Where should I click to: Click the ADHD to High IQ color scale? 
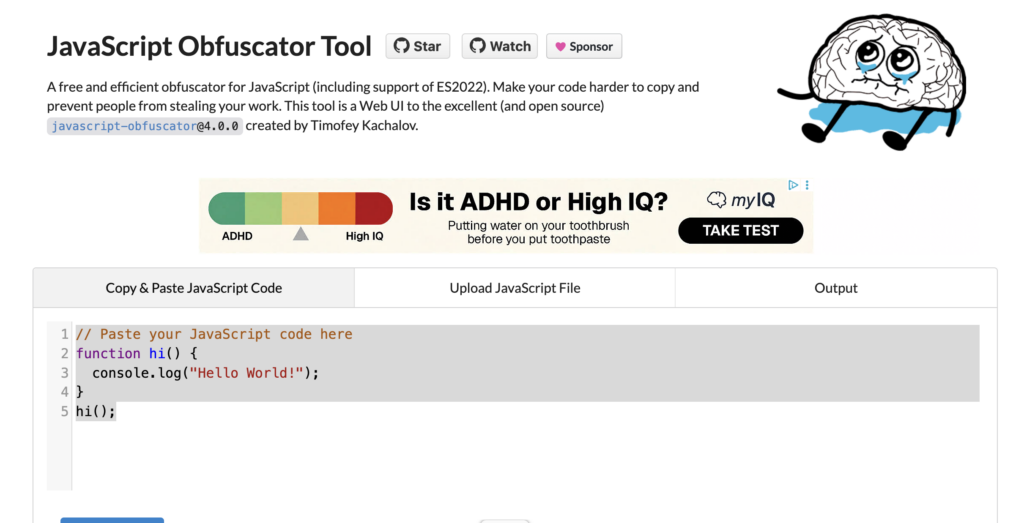tap(300, 208)
